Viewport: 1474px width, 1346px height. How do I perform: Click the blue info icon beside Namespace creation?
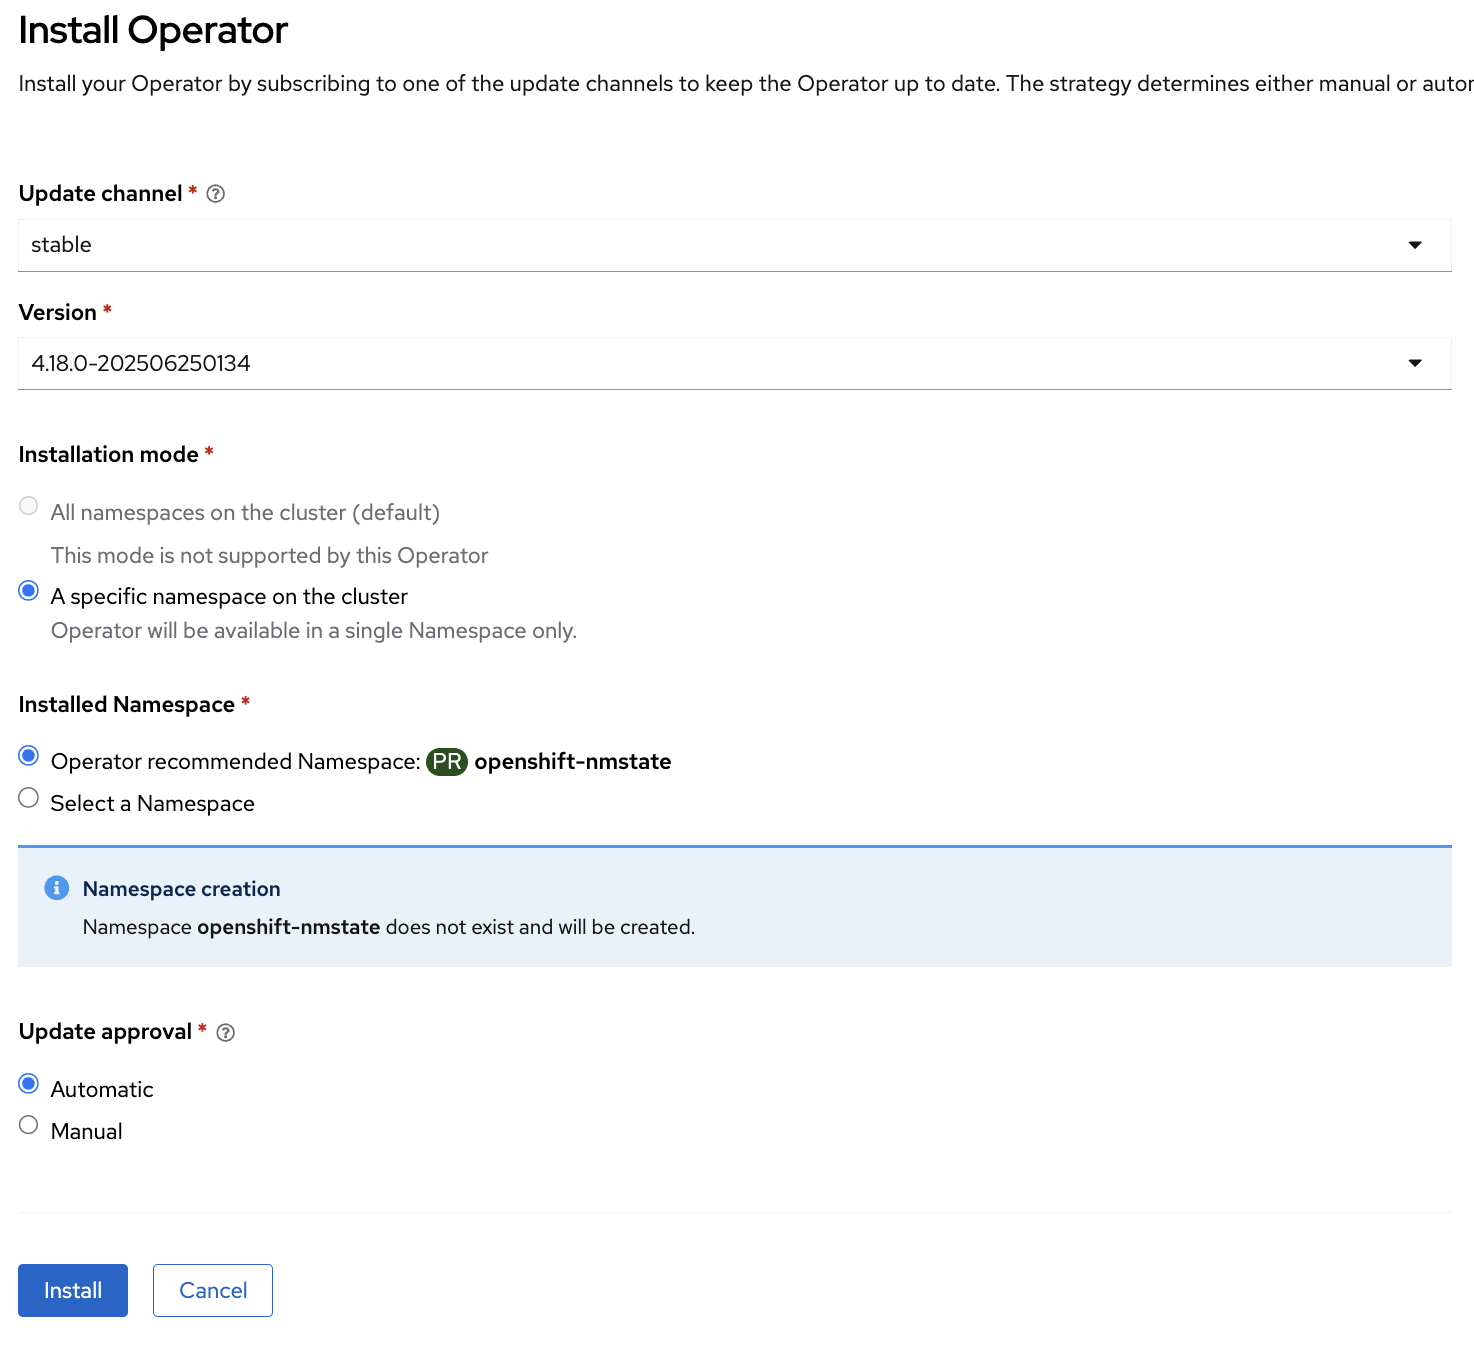[x=57, y=888]
